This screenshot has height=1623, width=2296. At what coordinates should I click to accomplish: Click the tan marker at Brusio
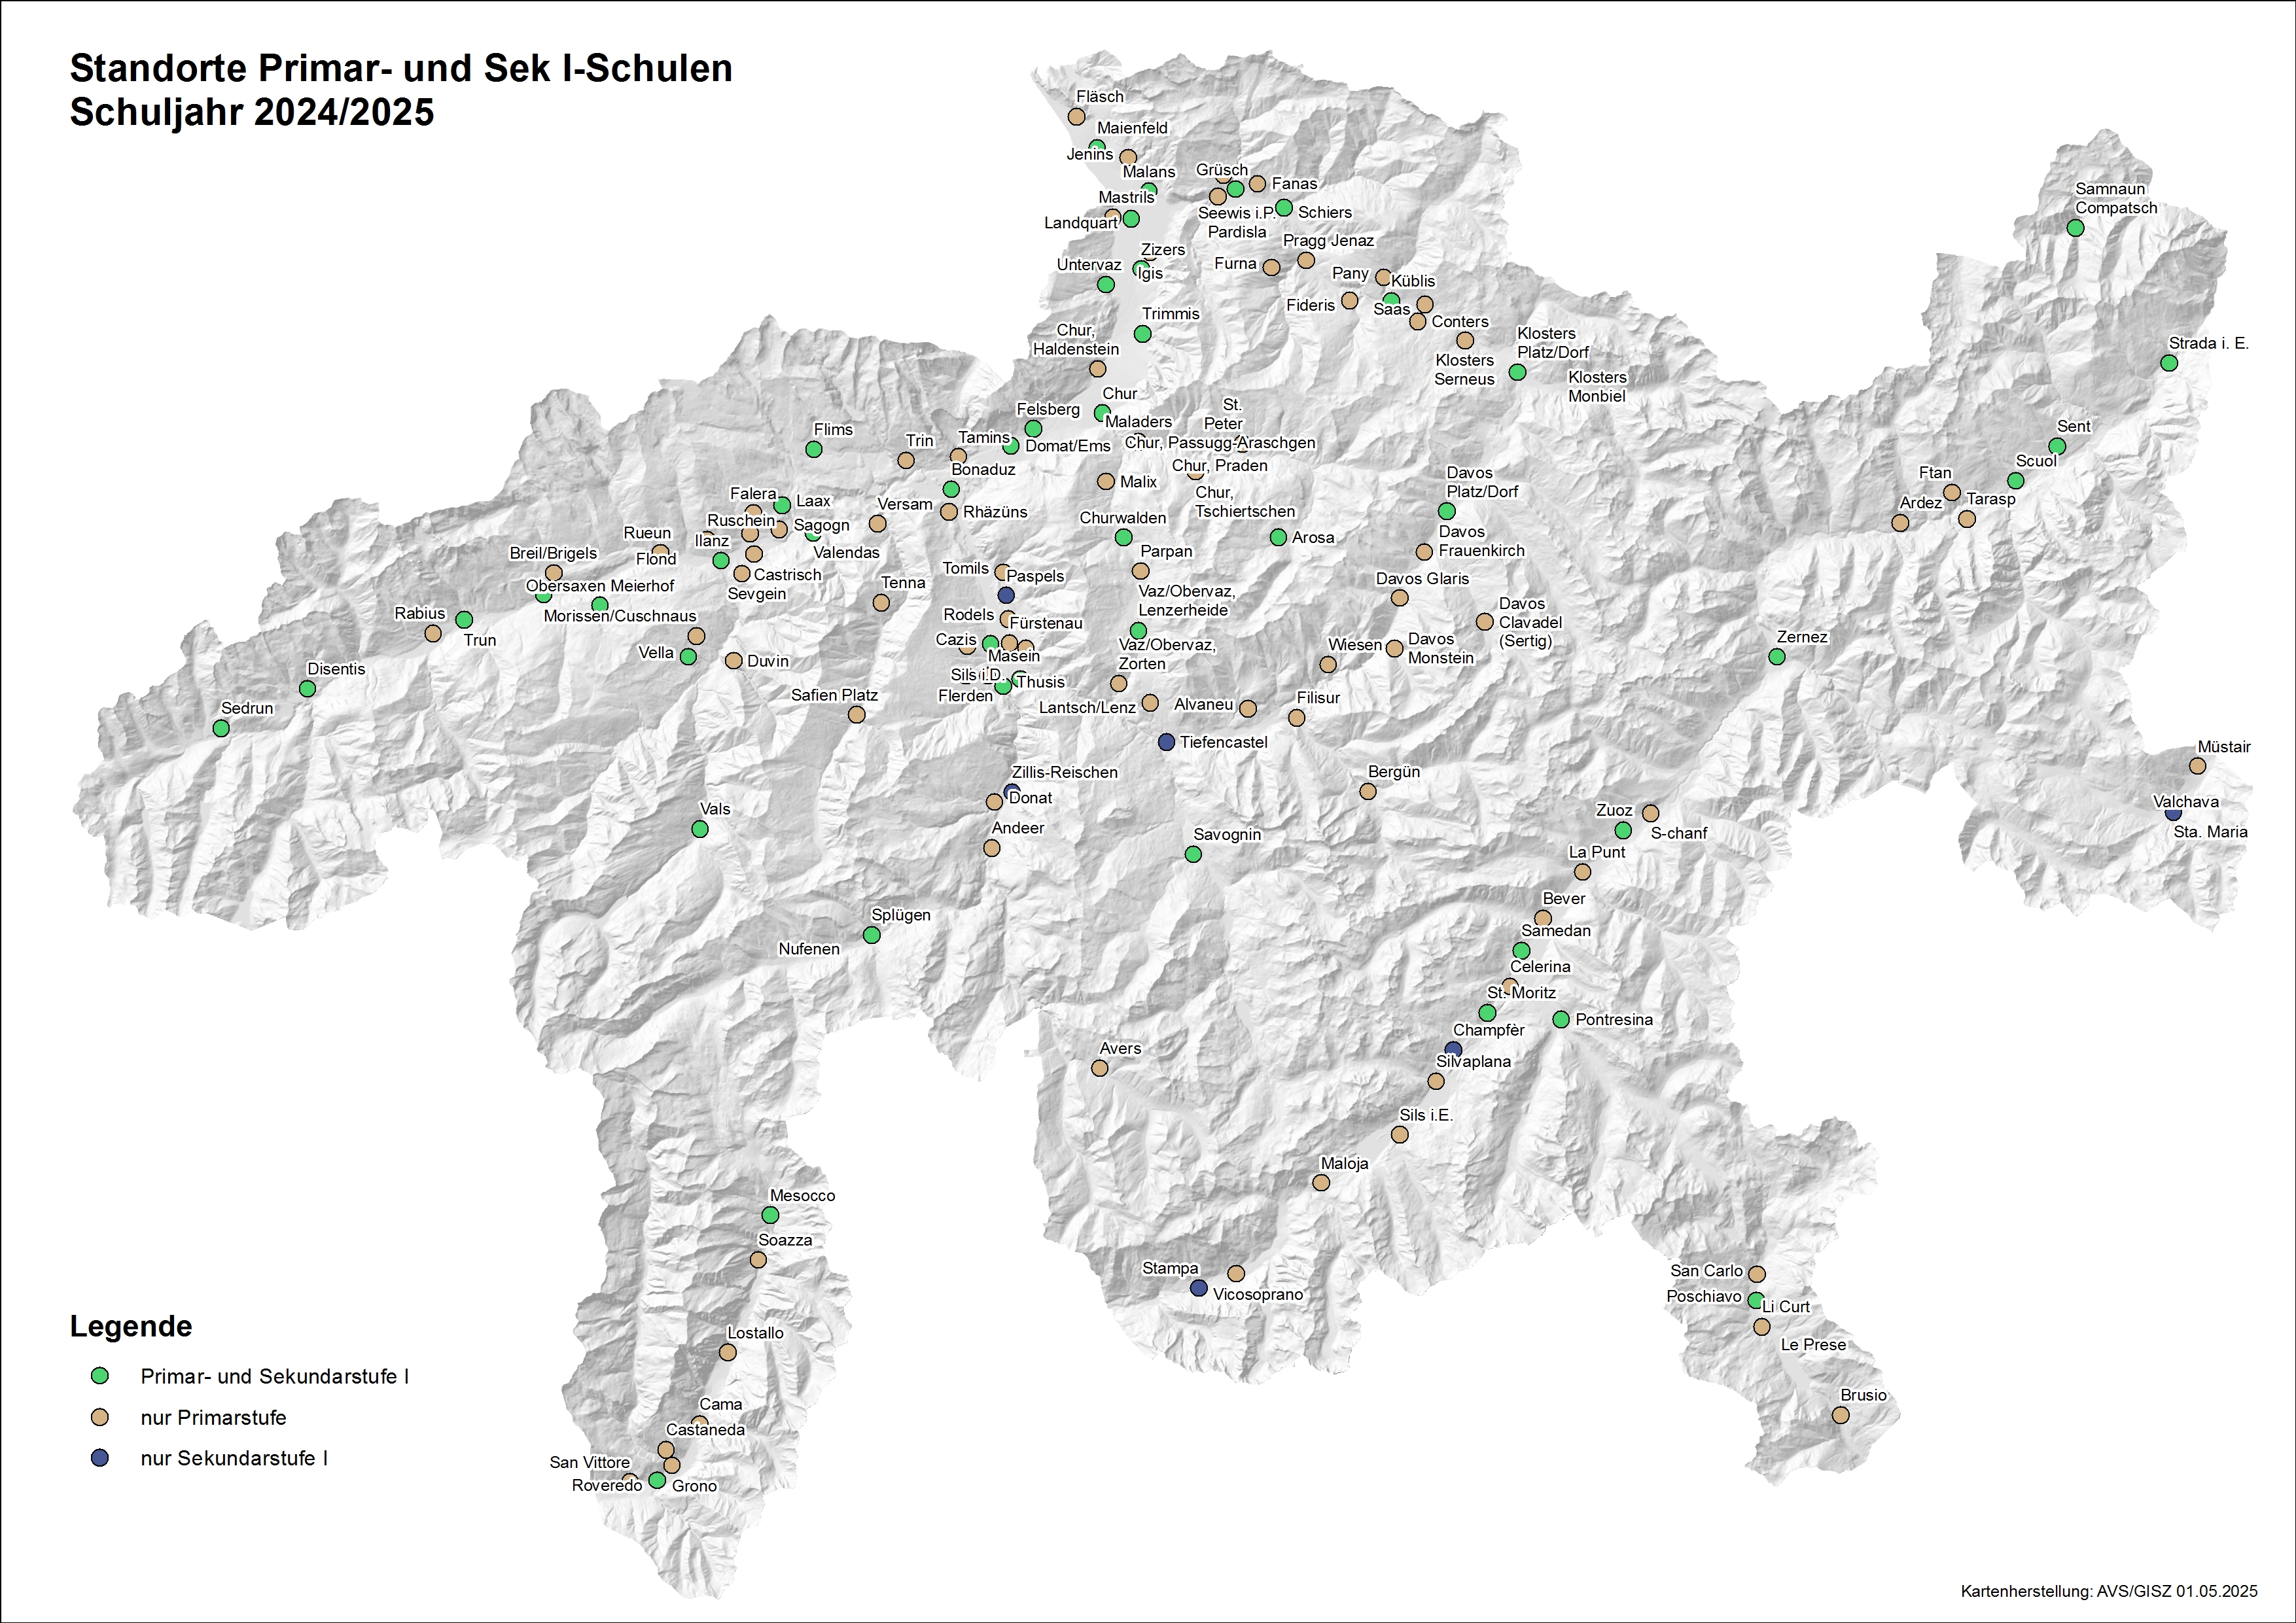[1840, 1415]
